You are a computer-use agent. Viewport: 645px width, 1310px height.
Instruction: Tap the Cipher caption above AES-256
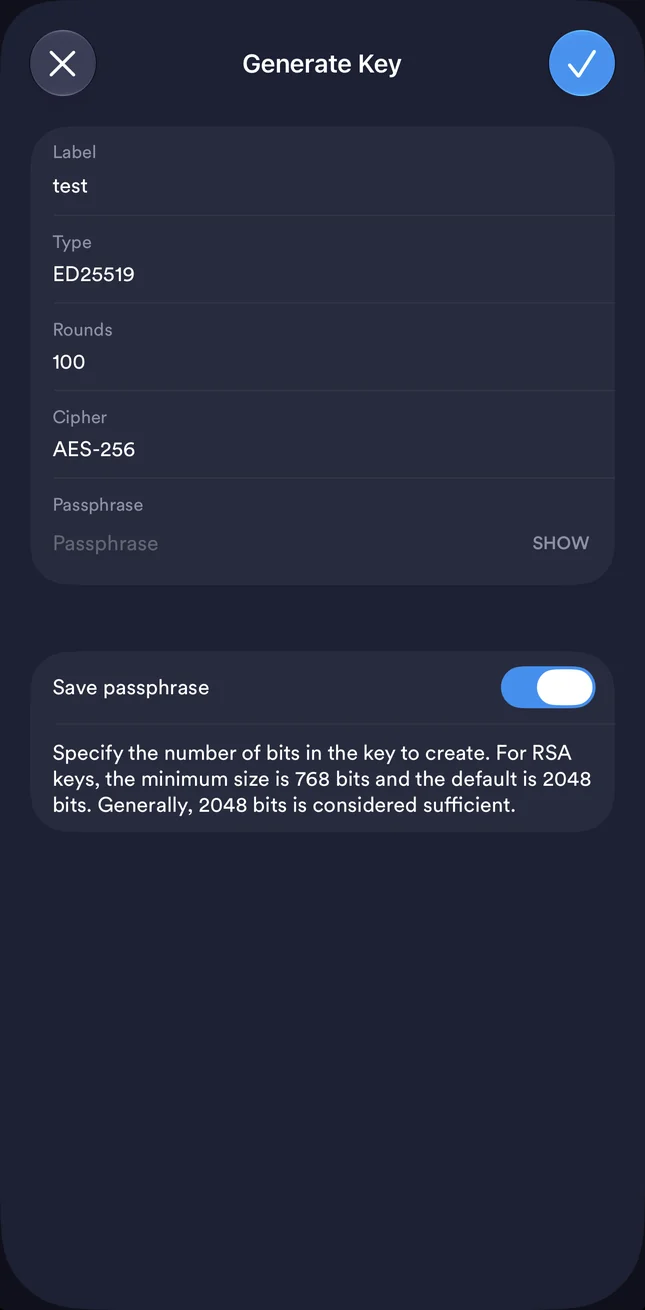(x=80, y=417)
